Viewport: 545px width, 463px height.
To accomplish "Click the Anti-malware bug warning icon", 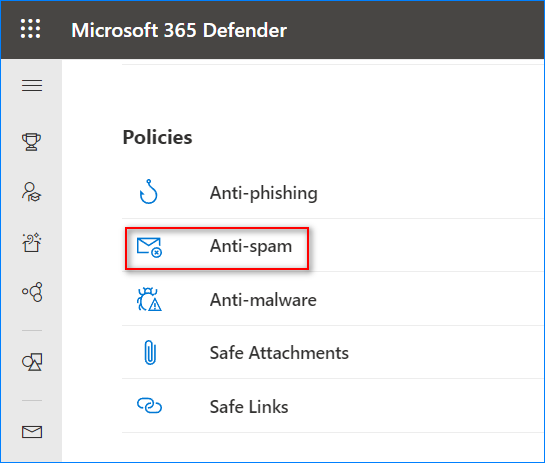I will (149, 300).
